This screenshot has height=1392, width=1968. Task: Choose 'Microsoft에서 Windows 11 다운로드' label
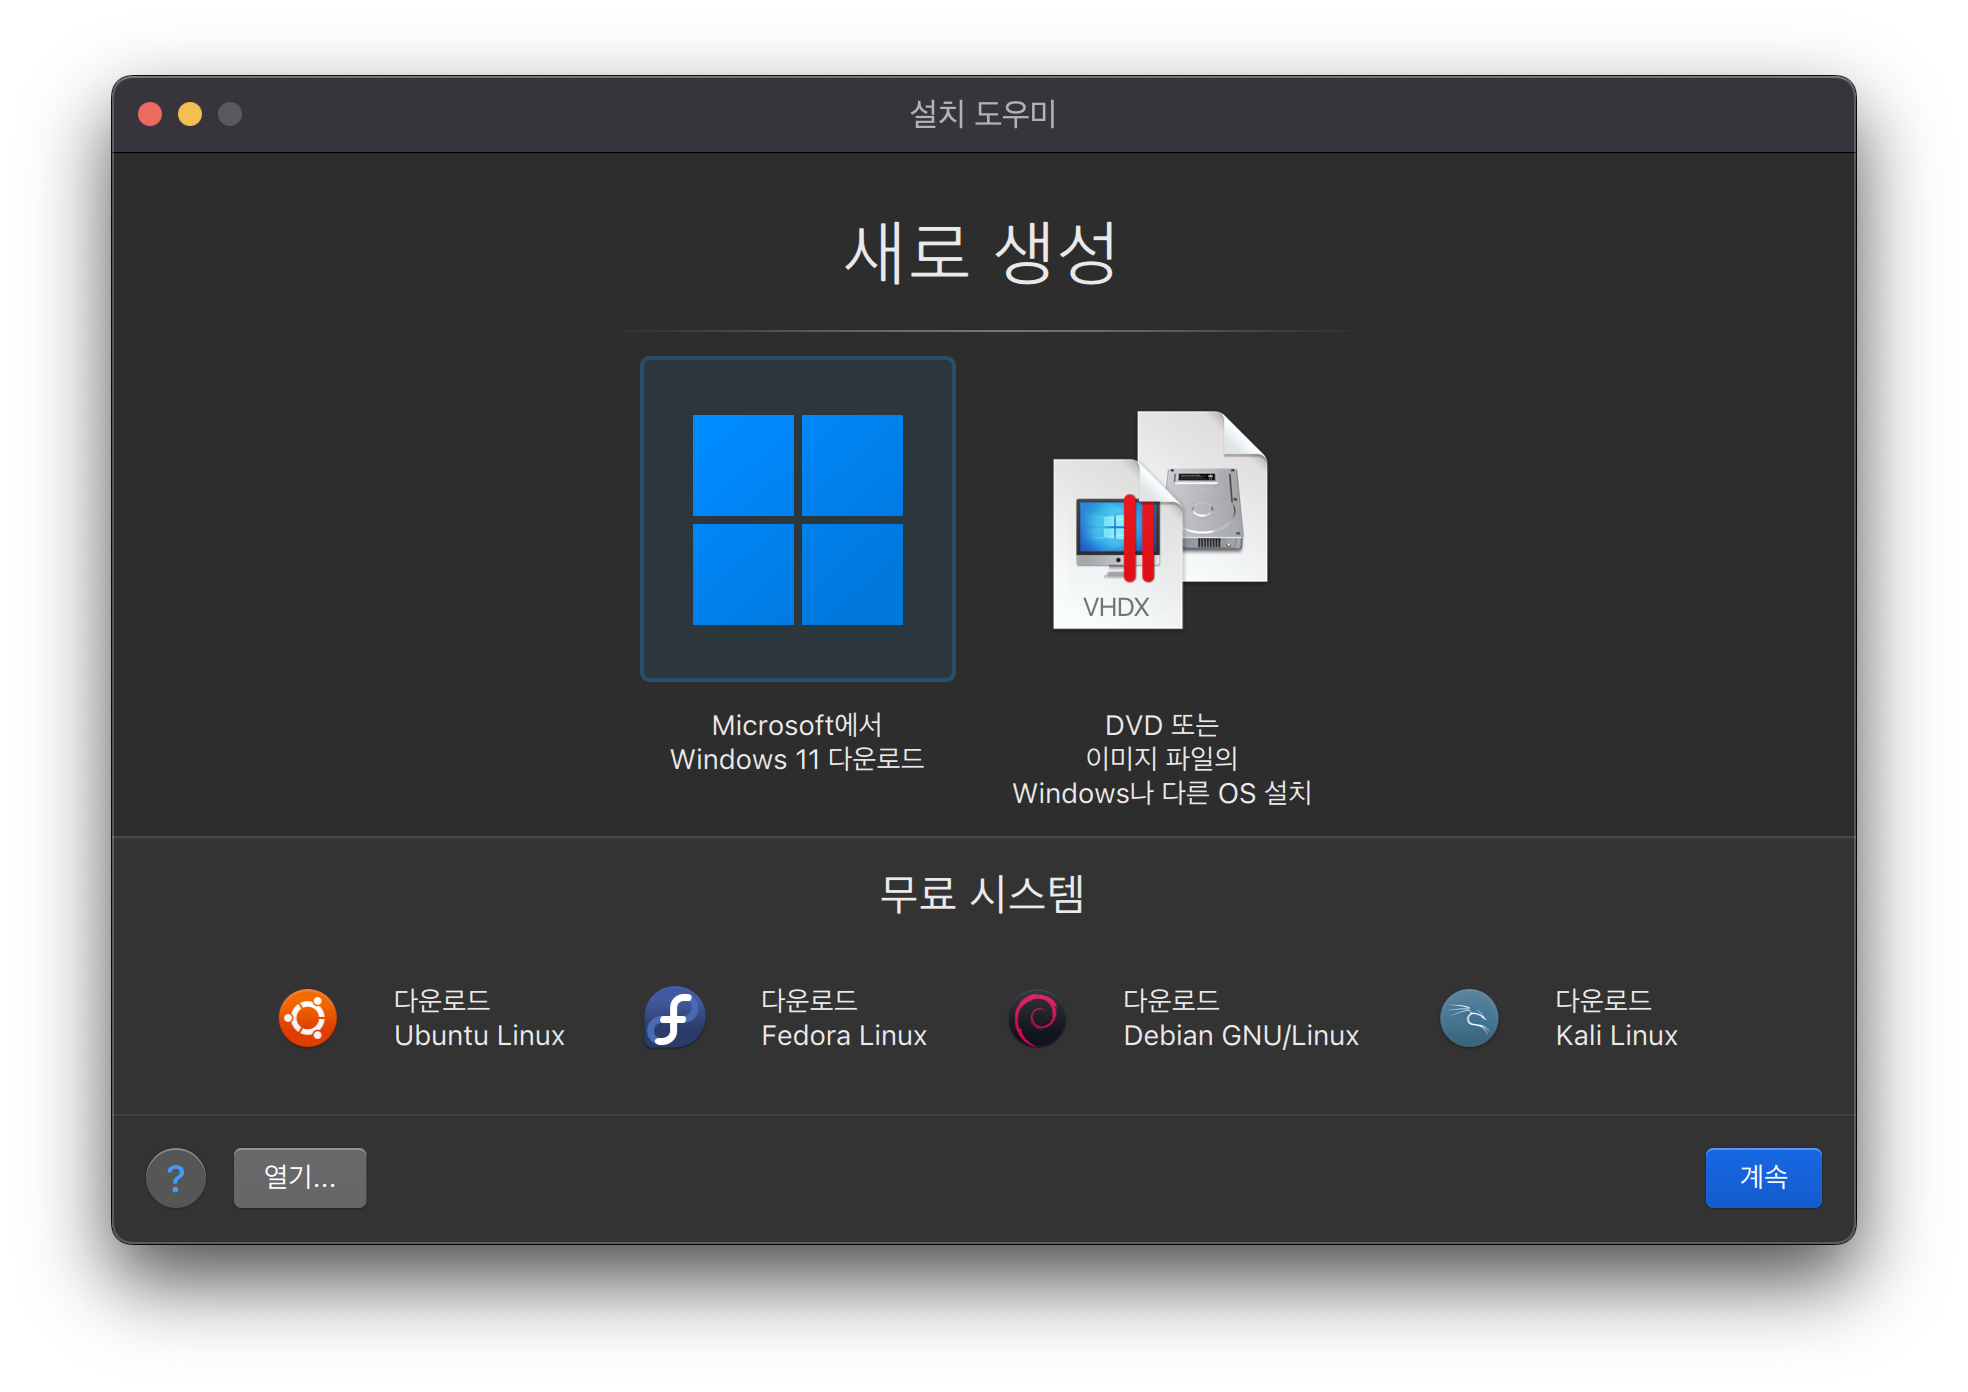click(797, 742)
